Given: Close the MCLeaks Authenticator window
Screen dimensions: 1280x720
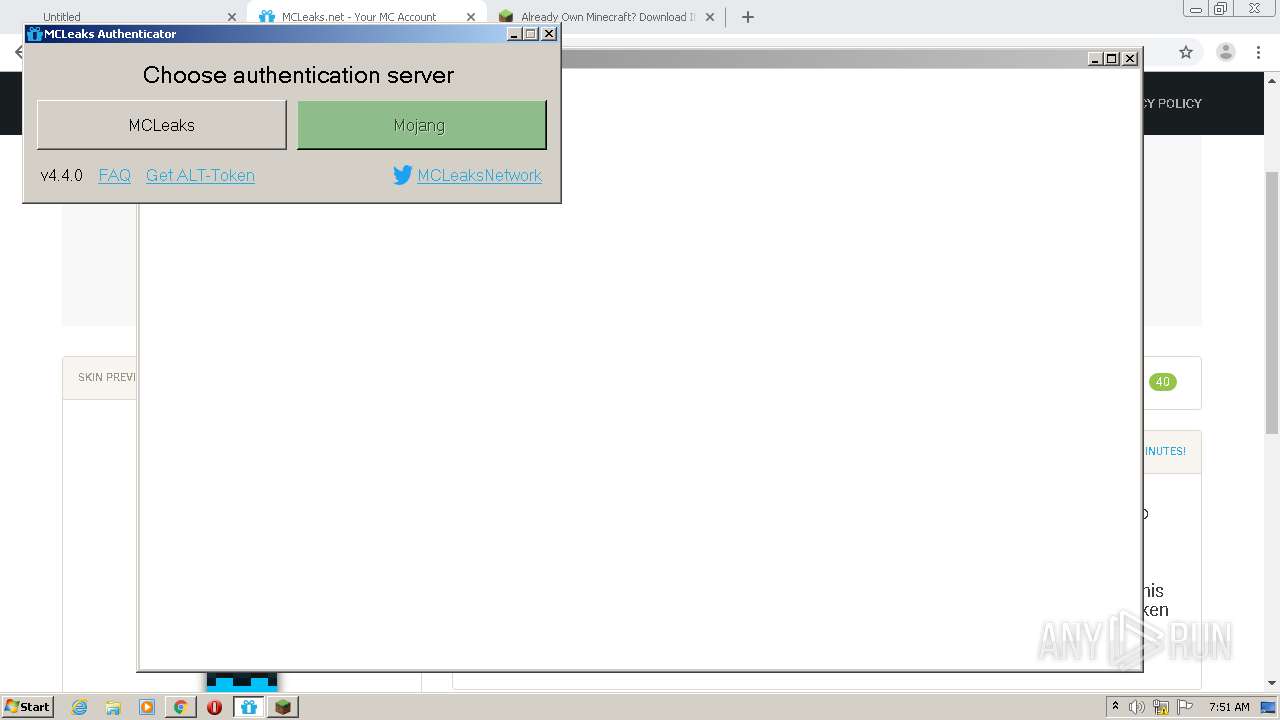Looking at the screenshot, I should [x=549, y=34].
